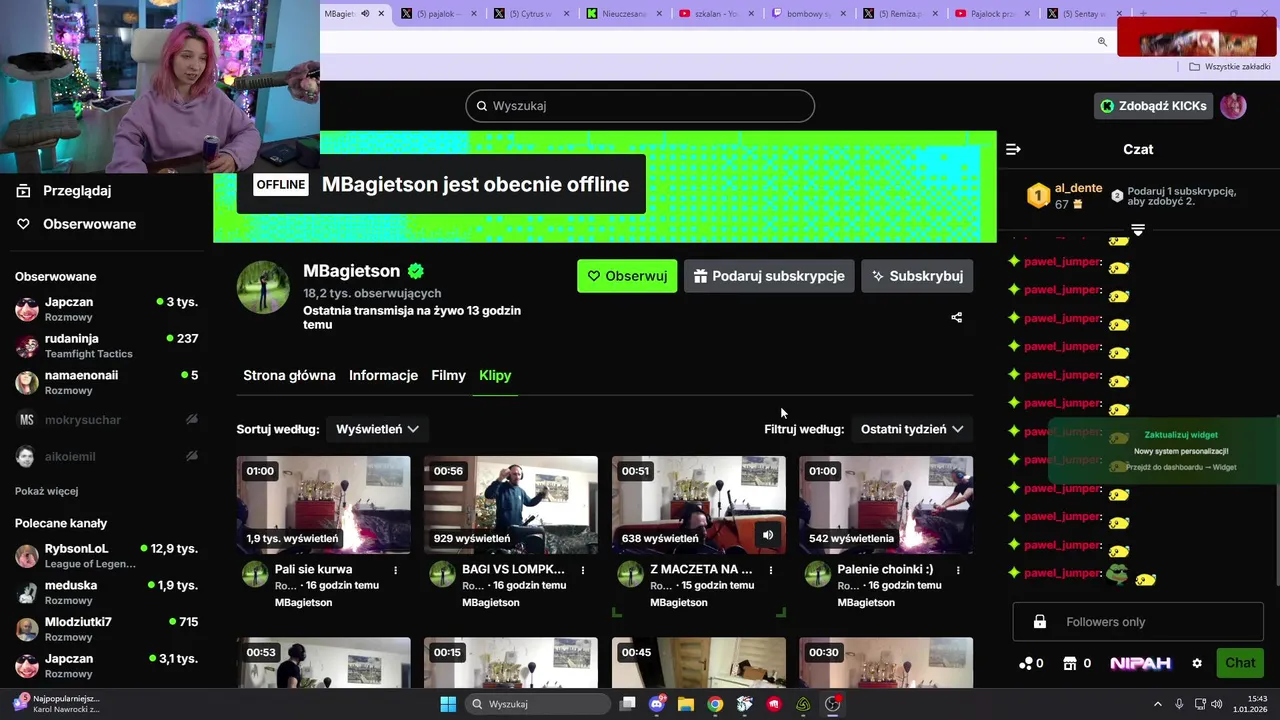Click the green Chat send button

click(1240, 663)
